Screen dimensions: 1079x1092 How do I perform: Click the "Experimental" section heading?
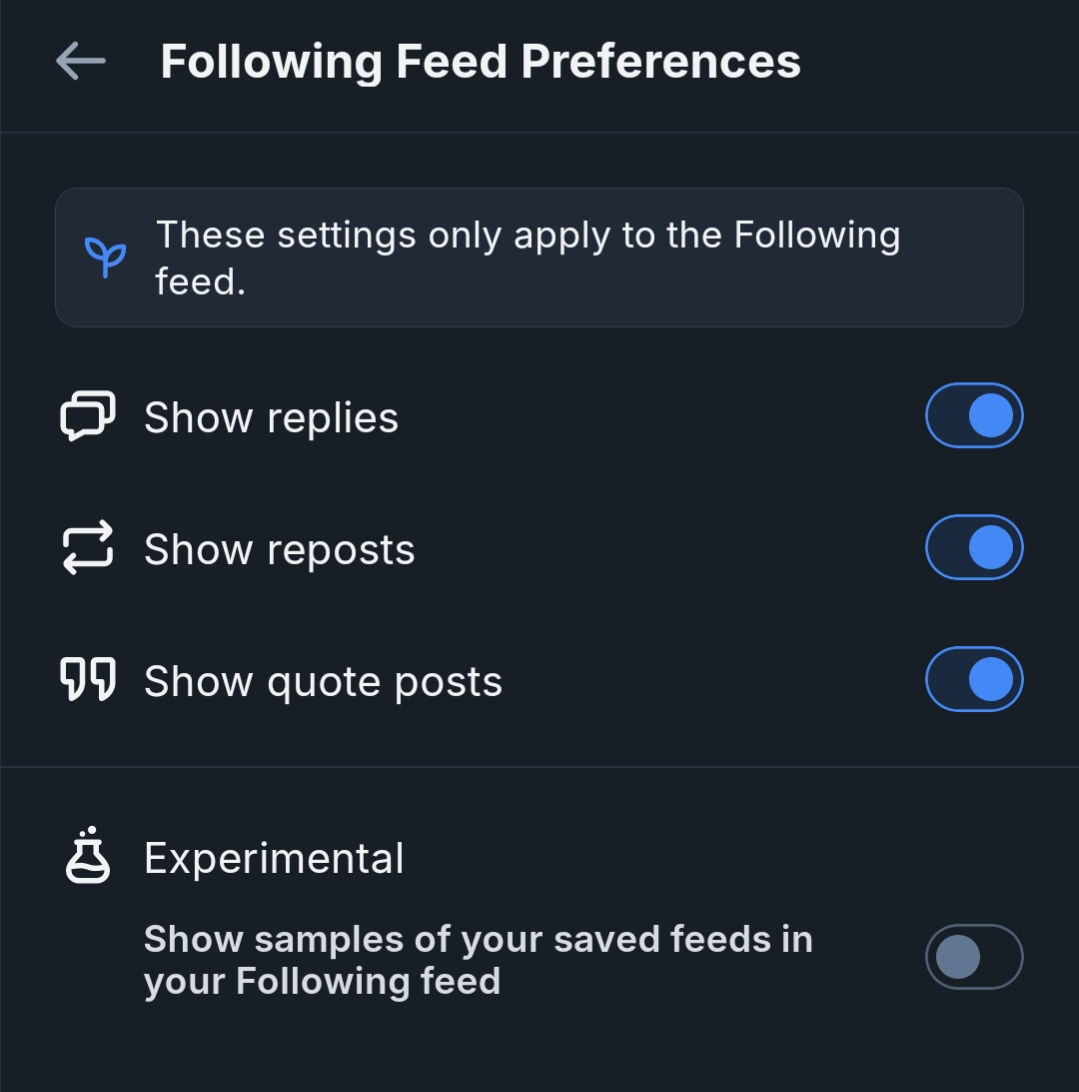point(274,859)
